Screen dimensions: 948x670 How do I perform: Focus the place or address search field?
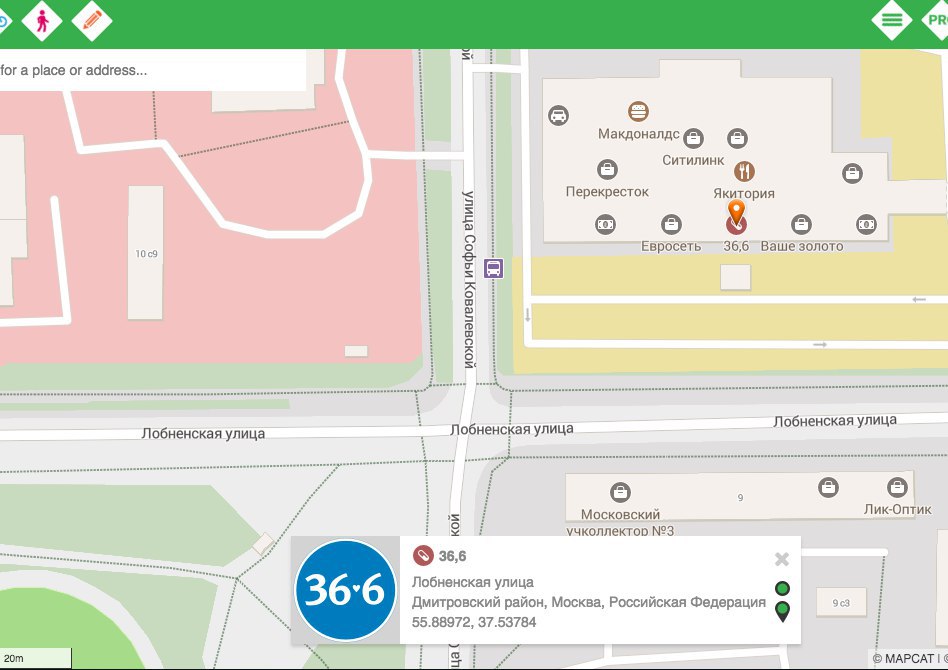point(152,70)
